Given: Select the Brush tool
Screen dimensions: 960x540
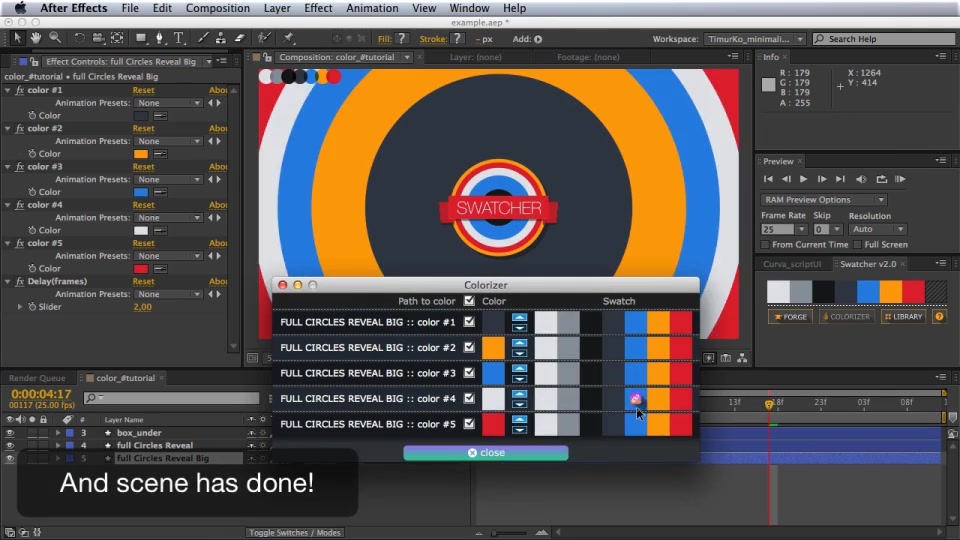Looking at the screenshot, I should click(202, 38).
